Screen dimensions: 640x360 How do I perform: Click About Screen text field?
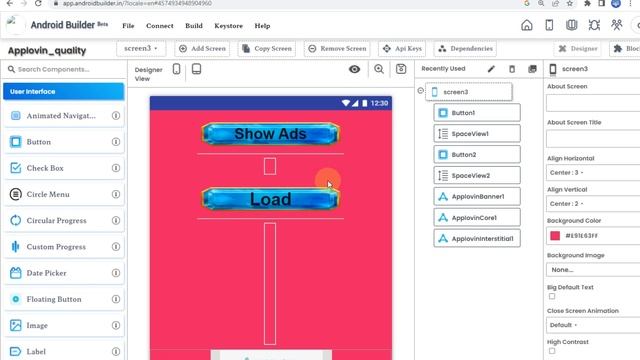pyautogui.click(x=593, y=103)
